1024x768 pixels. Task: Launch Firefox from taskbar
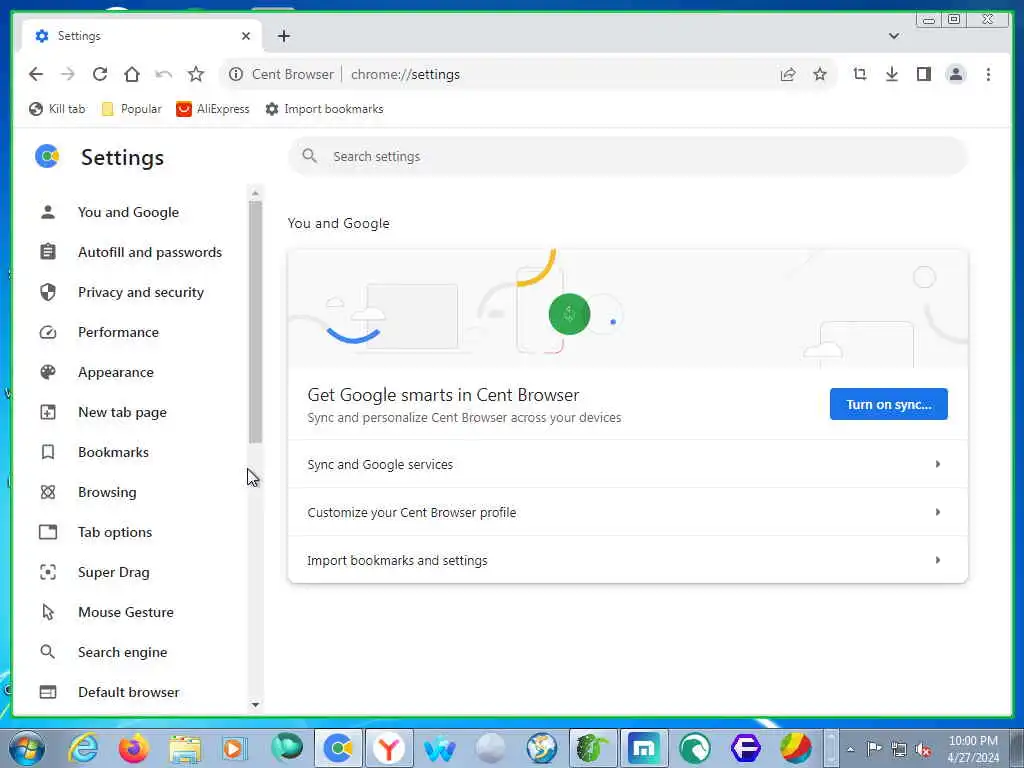click(x=134, y=748)
